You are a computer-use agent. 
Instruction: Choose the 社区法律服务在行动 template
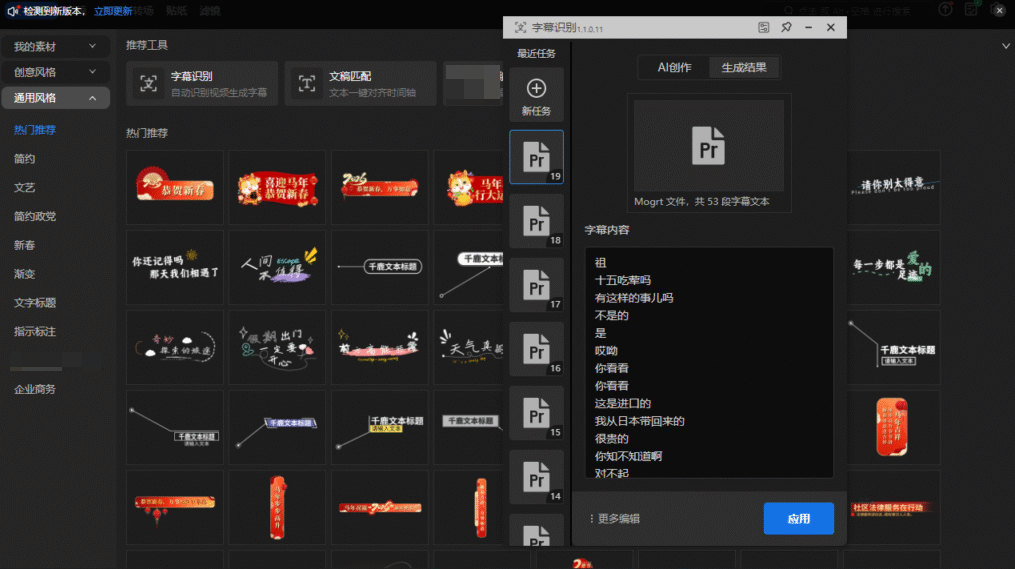pos(893,507)
